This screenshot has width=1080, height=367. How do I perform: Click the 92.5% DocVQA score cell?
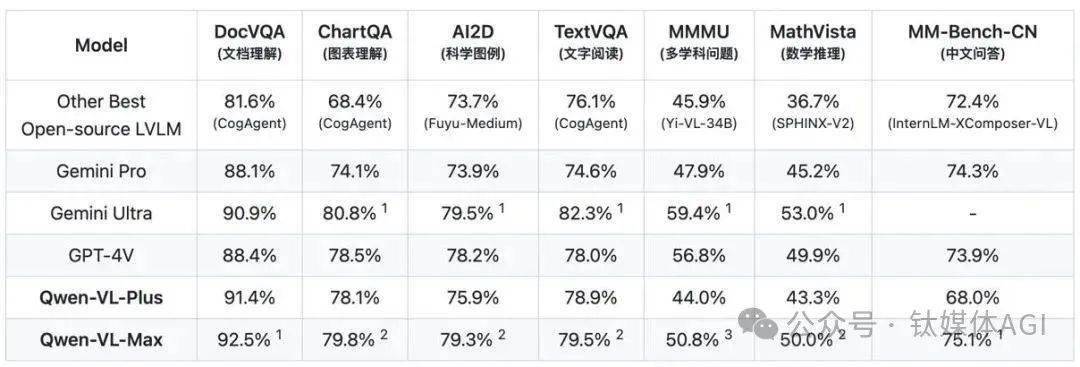(249, 339)
